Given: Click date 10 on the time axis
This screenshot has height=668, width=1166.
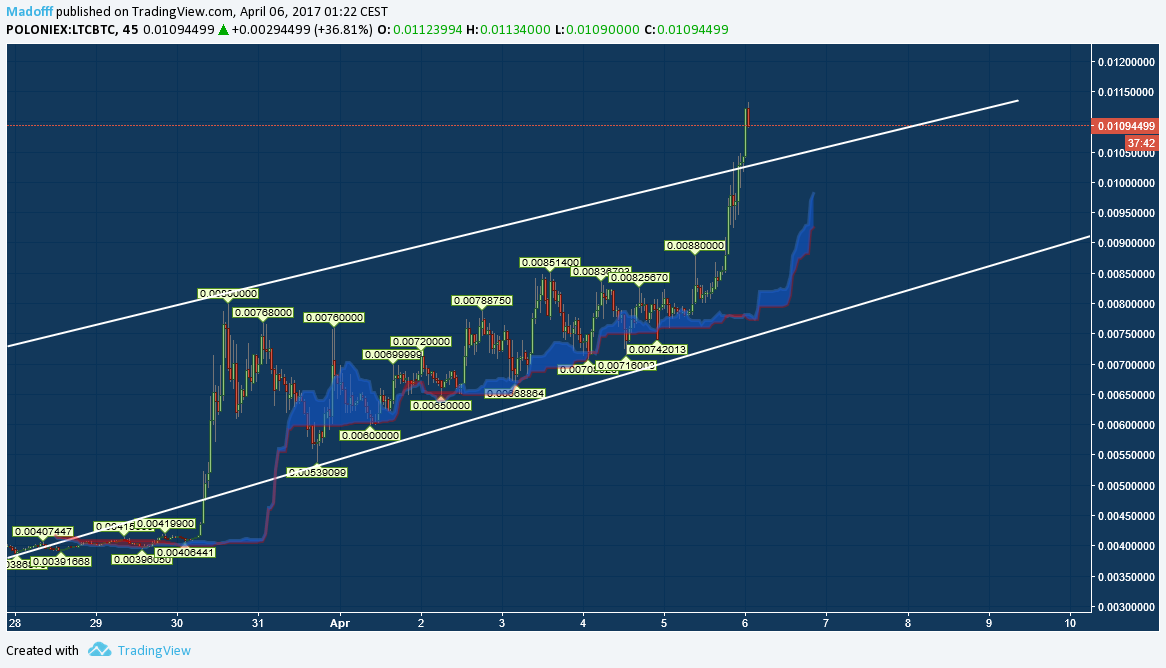Looking at the screenshot, I should click(x=1070, y=623).
